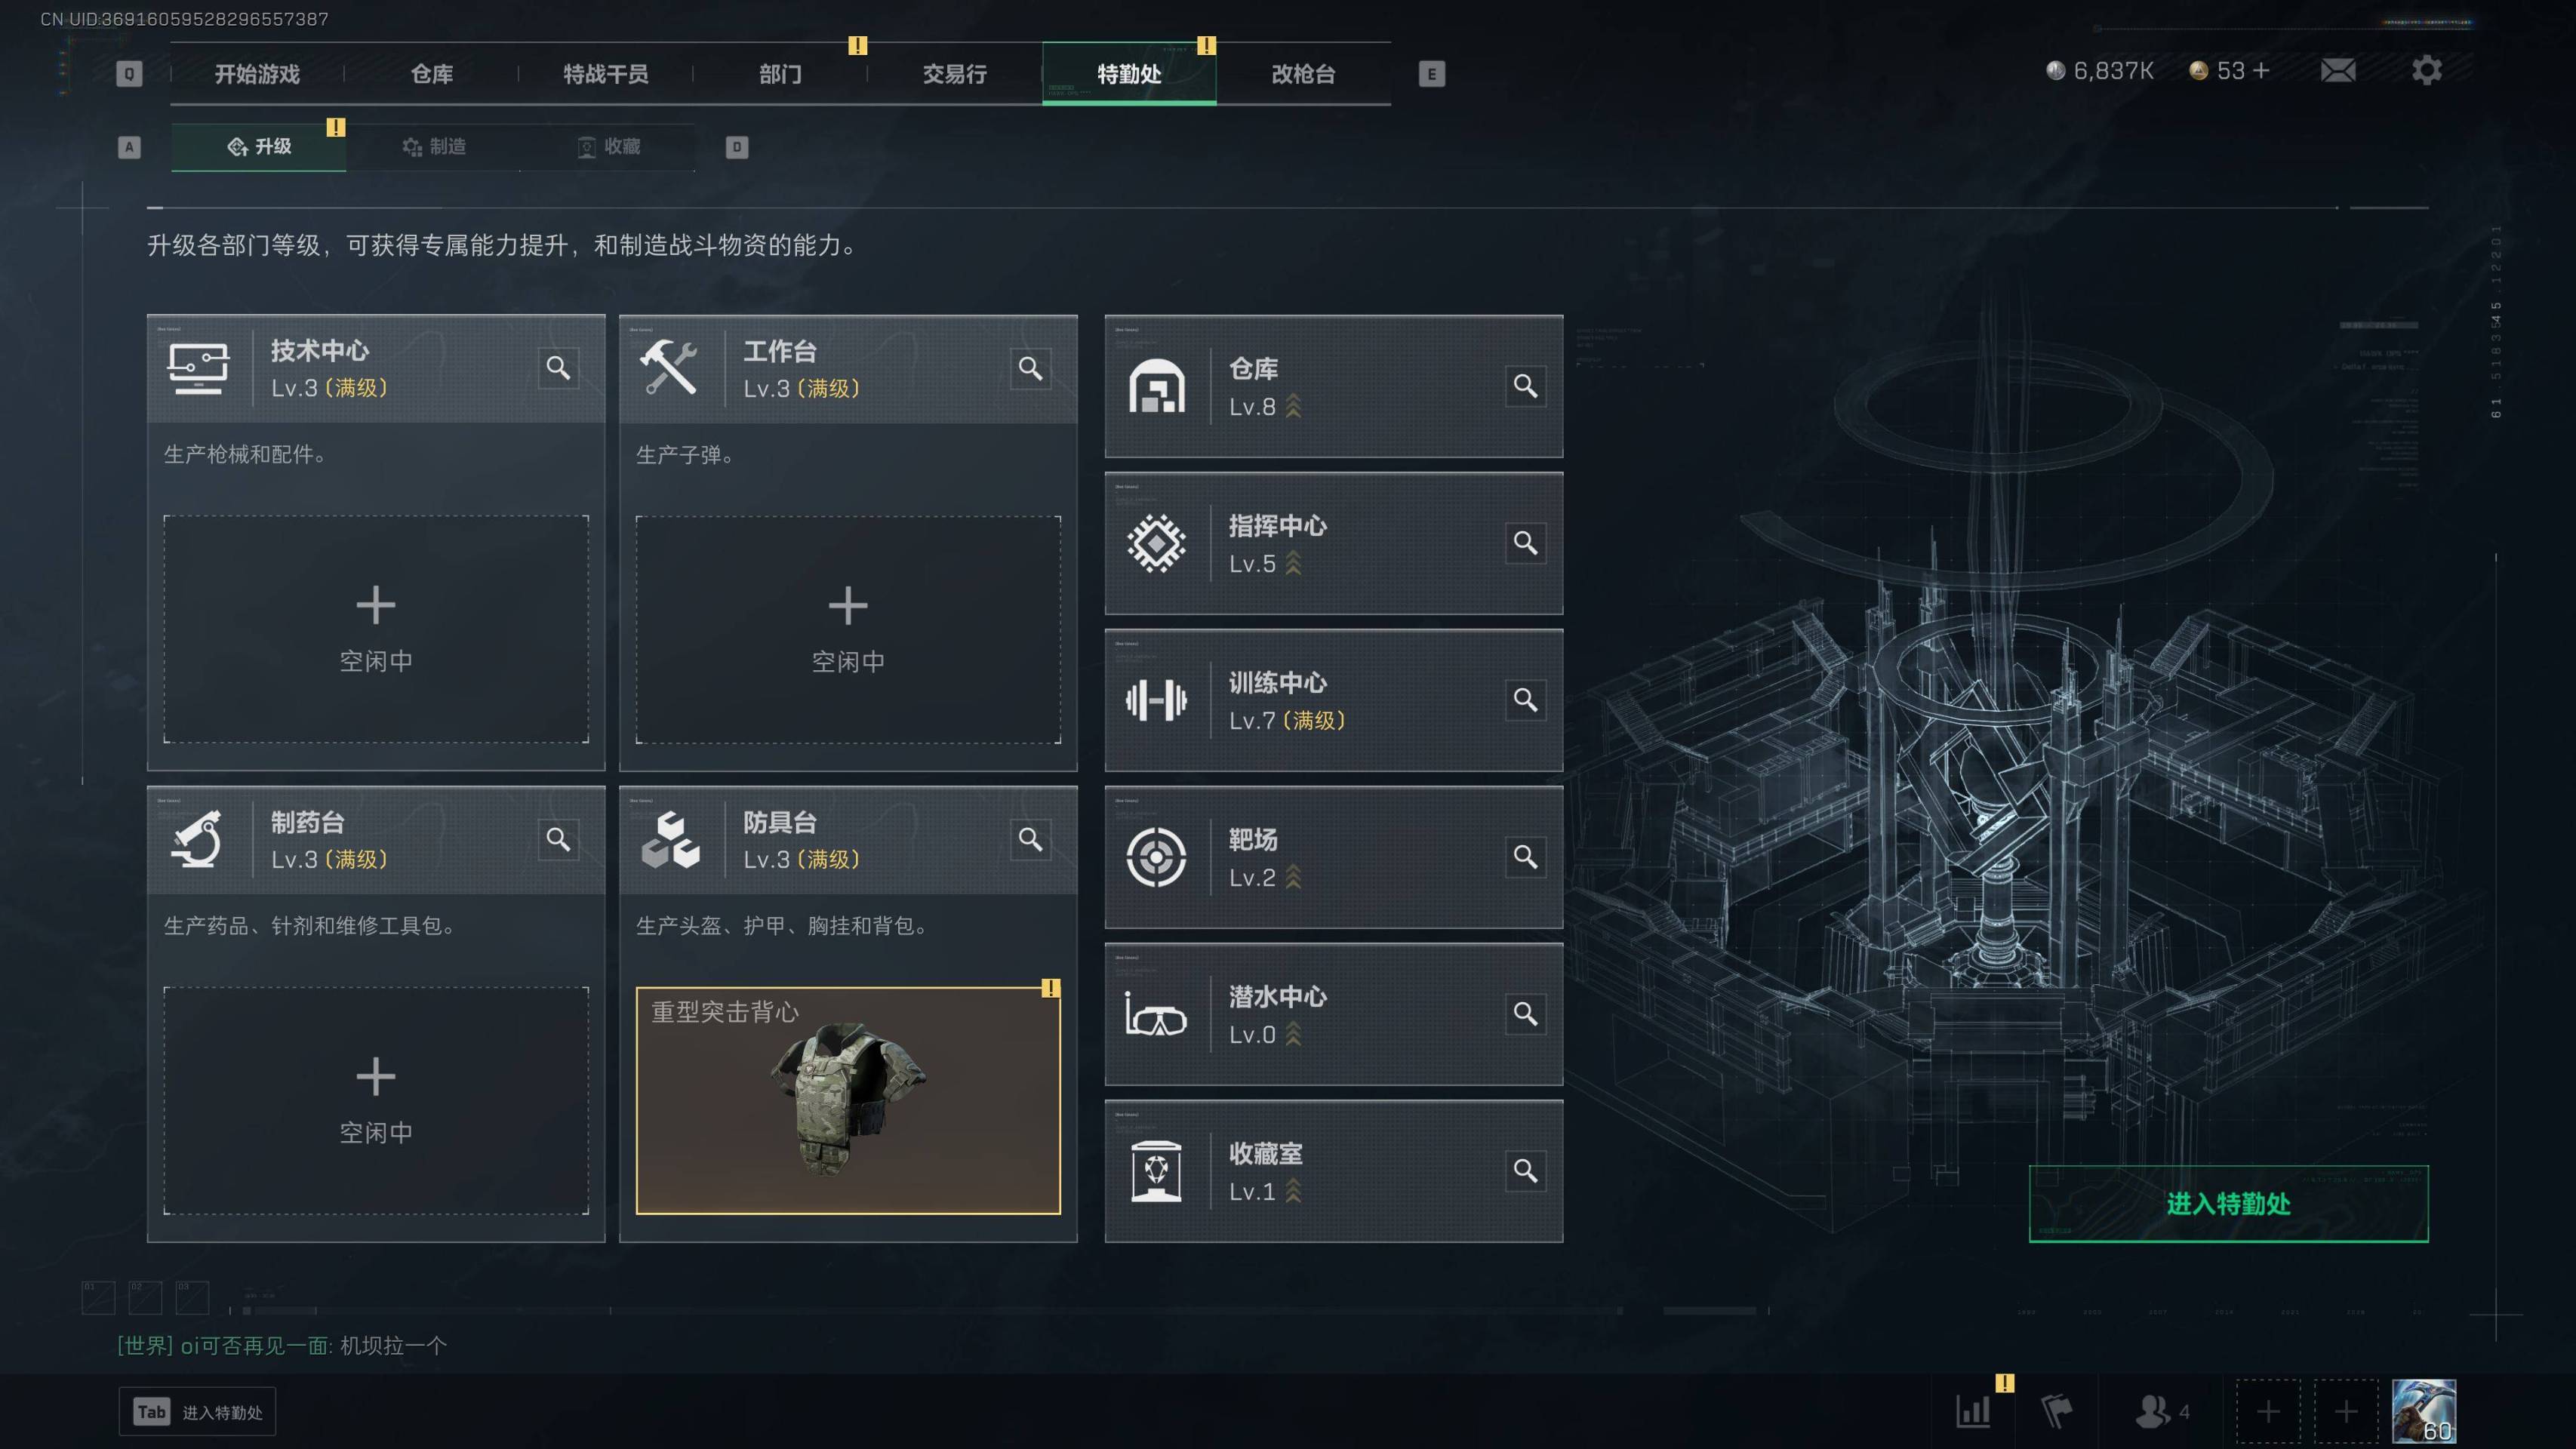Open the 潜水中心 Lv.0 upgrade card
The image size is (2576, 1449).
click(x=1333, y=1014)
